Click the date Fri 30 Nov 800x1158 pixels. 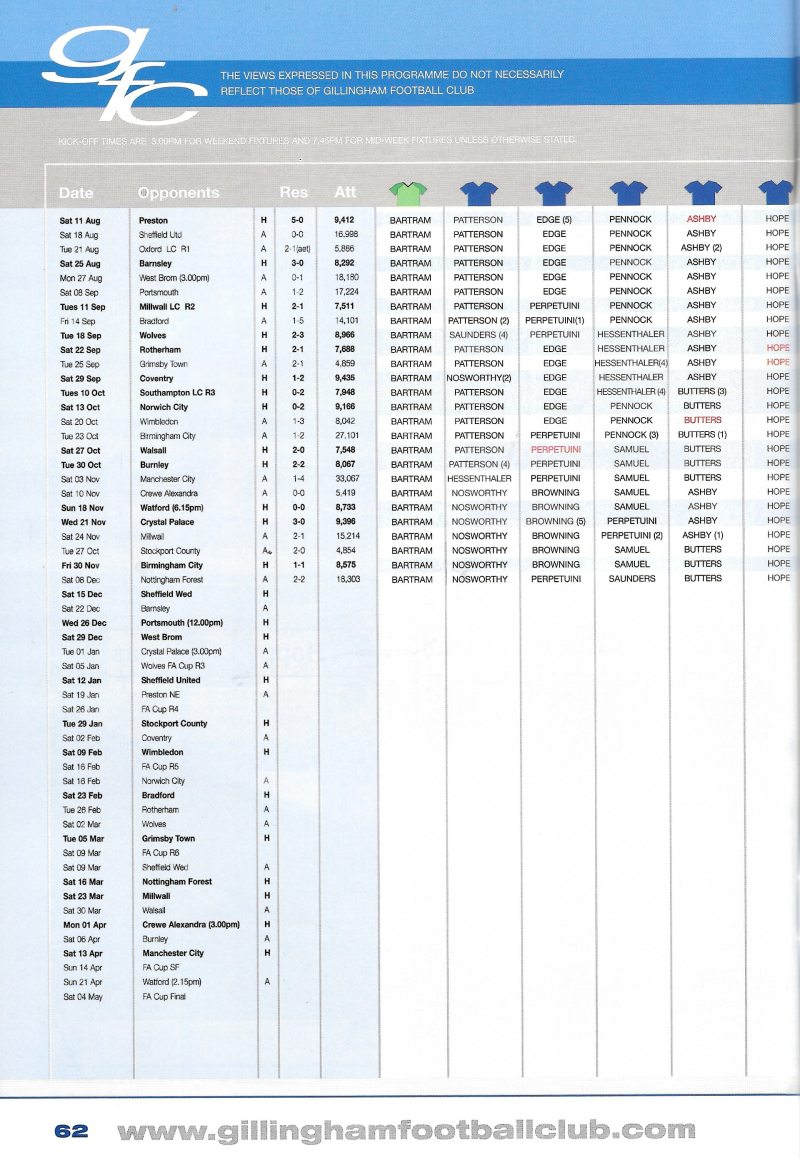pos(81,566)
